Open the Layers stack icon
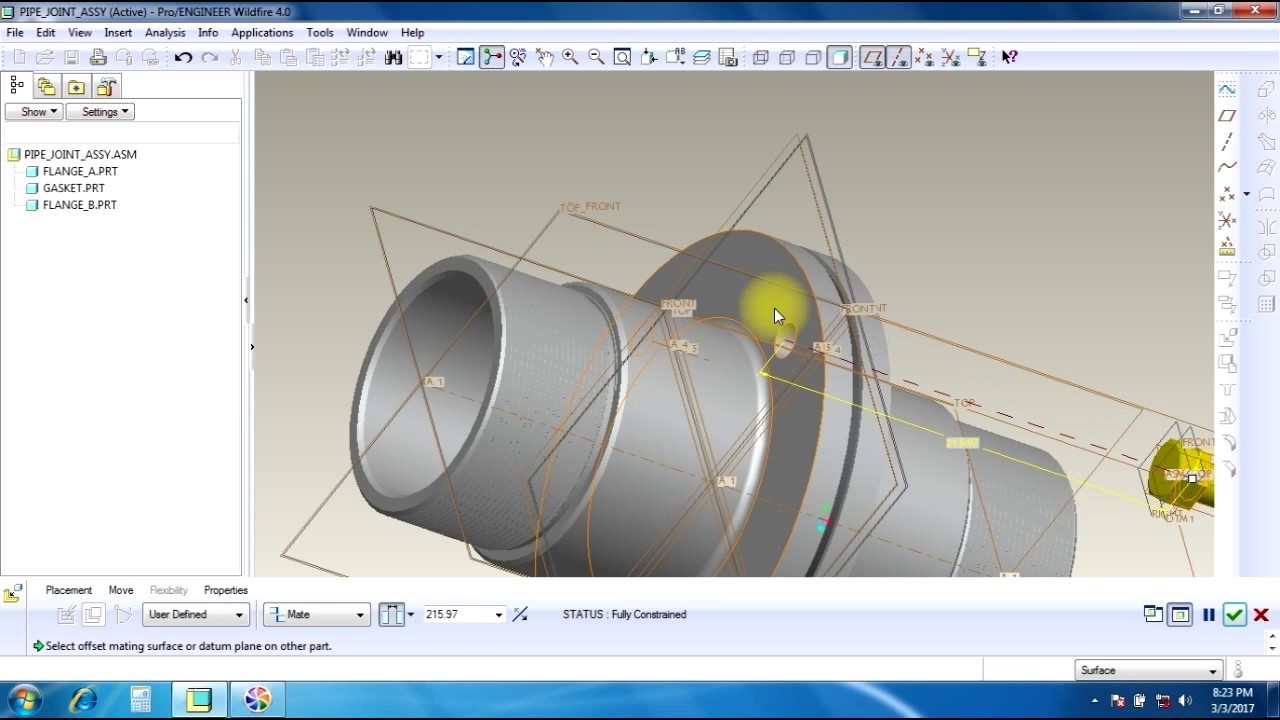Image resolution: width=1280 pixels, height=720 pixels. 701,57
